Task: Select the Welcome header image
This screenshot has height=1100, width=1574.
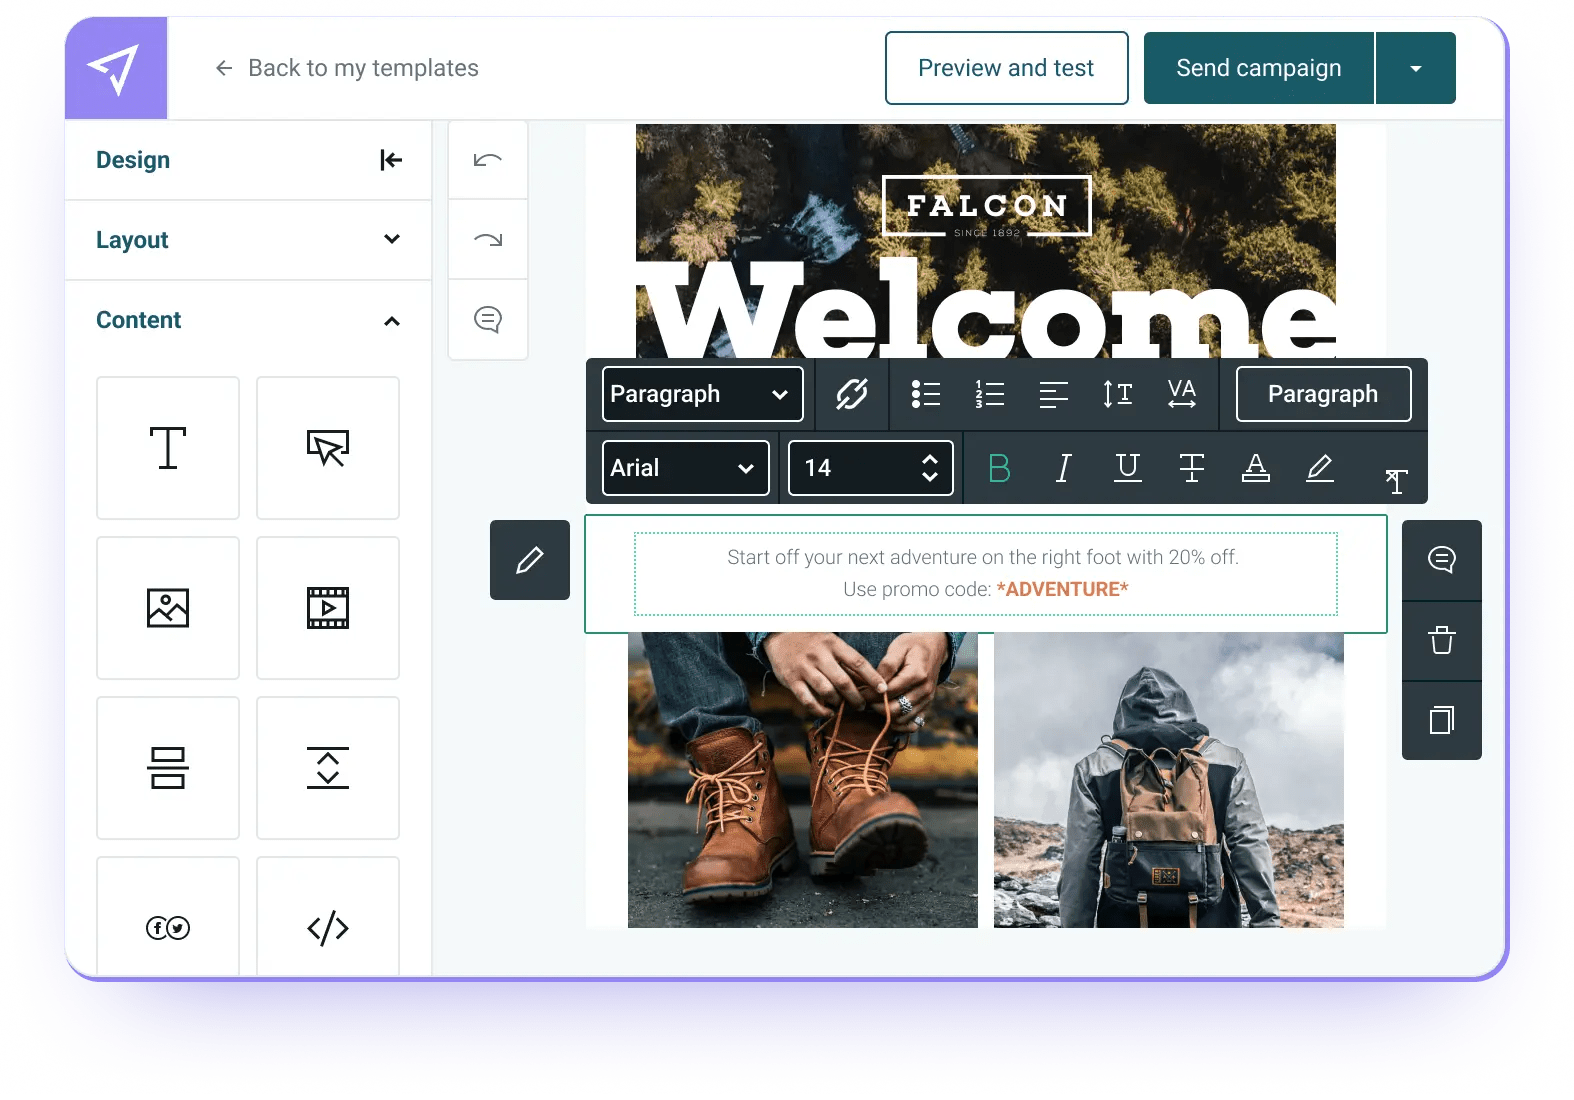Action: 986,241
